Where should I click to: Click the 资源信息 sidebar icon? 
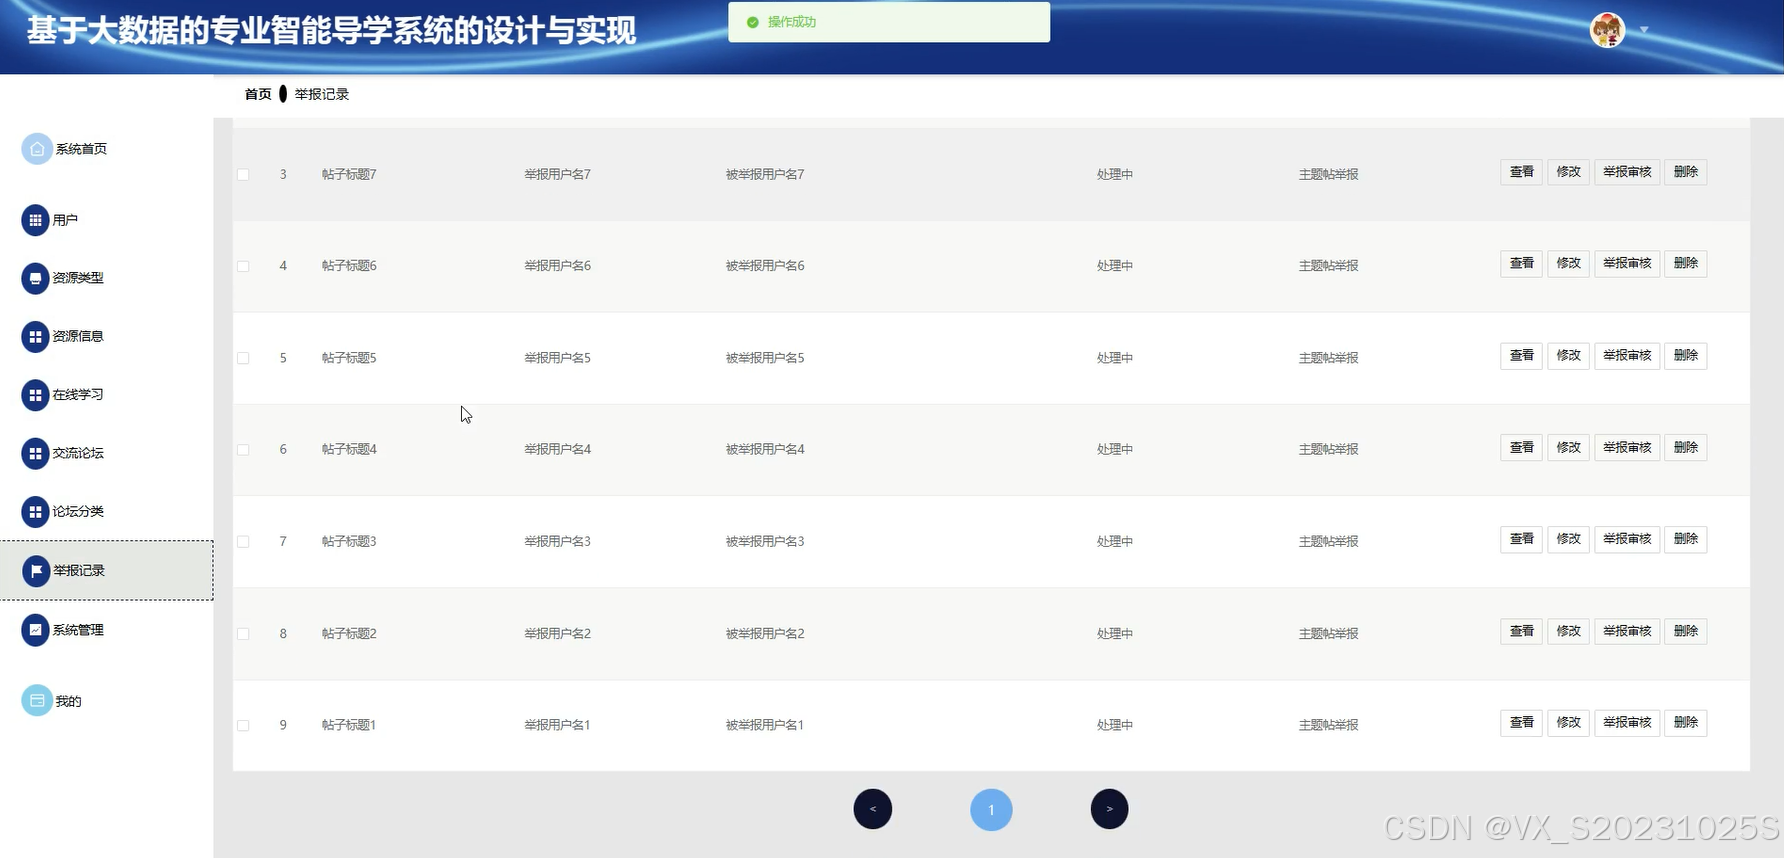35,337
